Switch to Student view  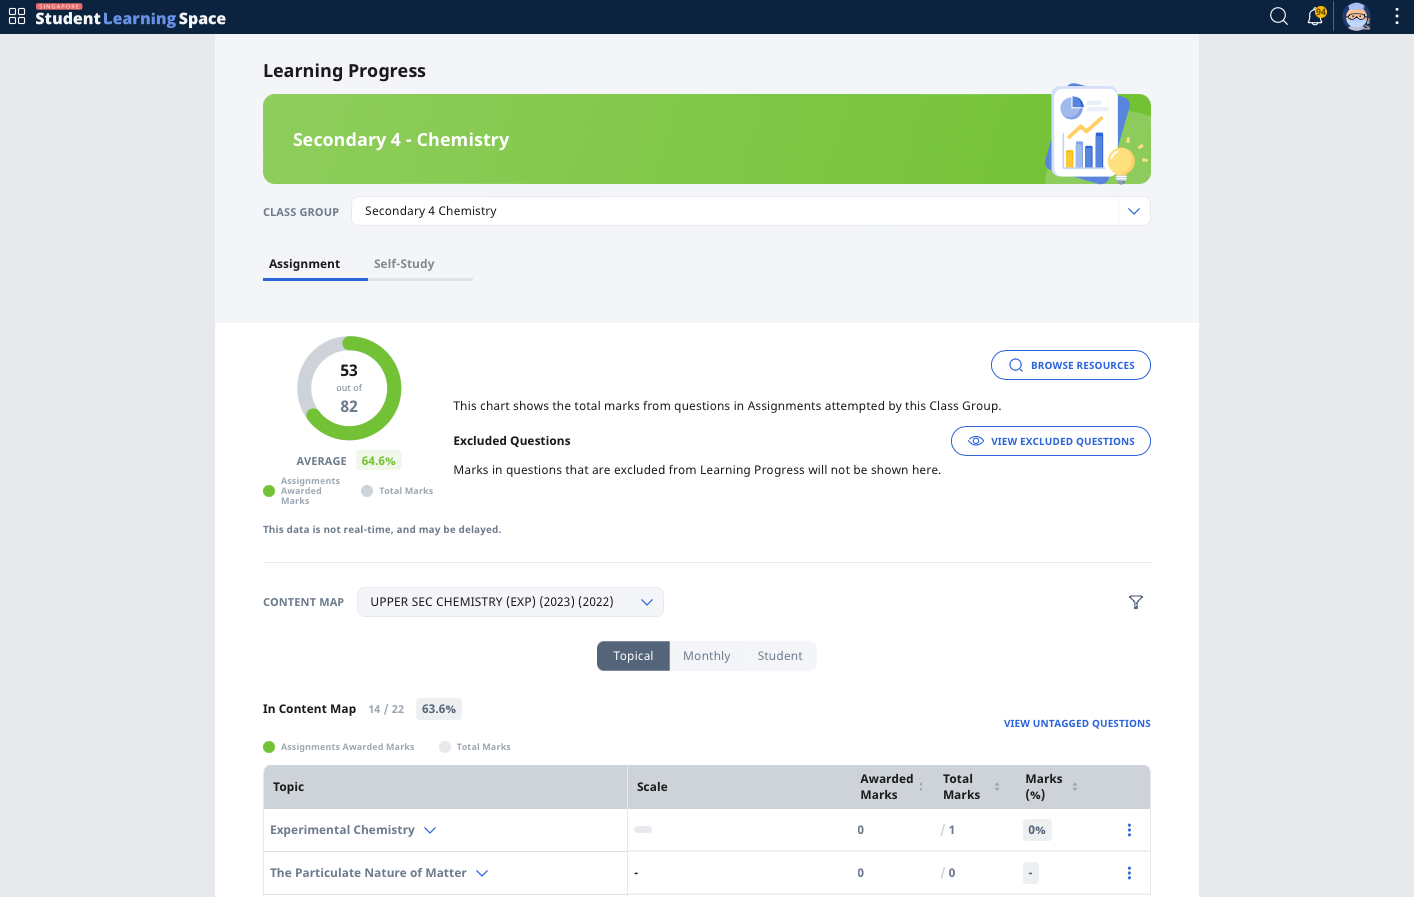[x=780, y=655]
